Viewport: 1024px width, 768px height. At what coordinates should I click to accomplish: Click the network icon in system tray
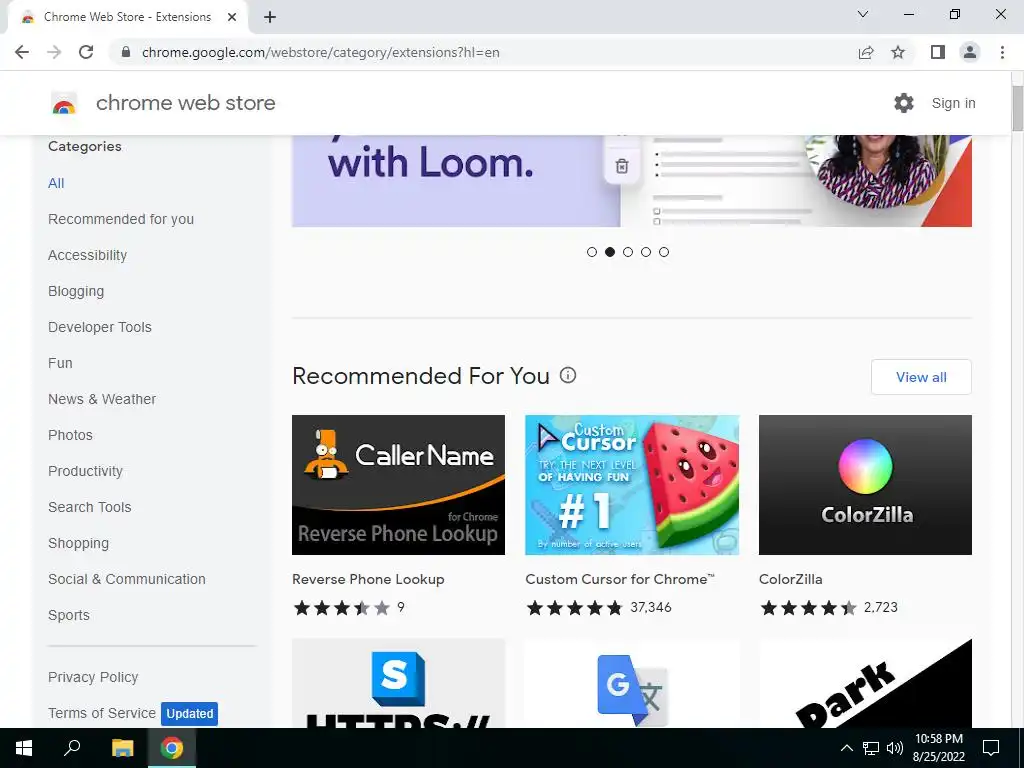[871, 748]
